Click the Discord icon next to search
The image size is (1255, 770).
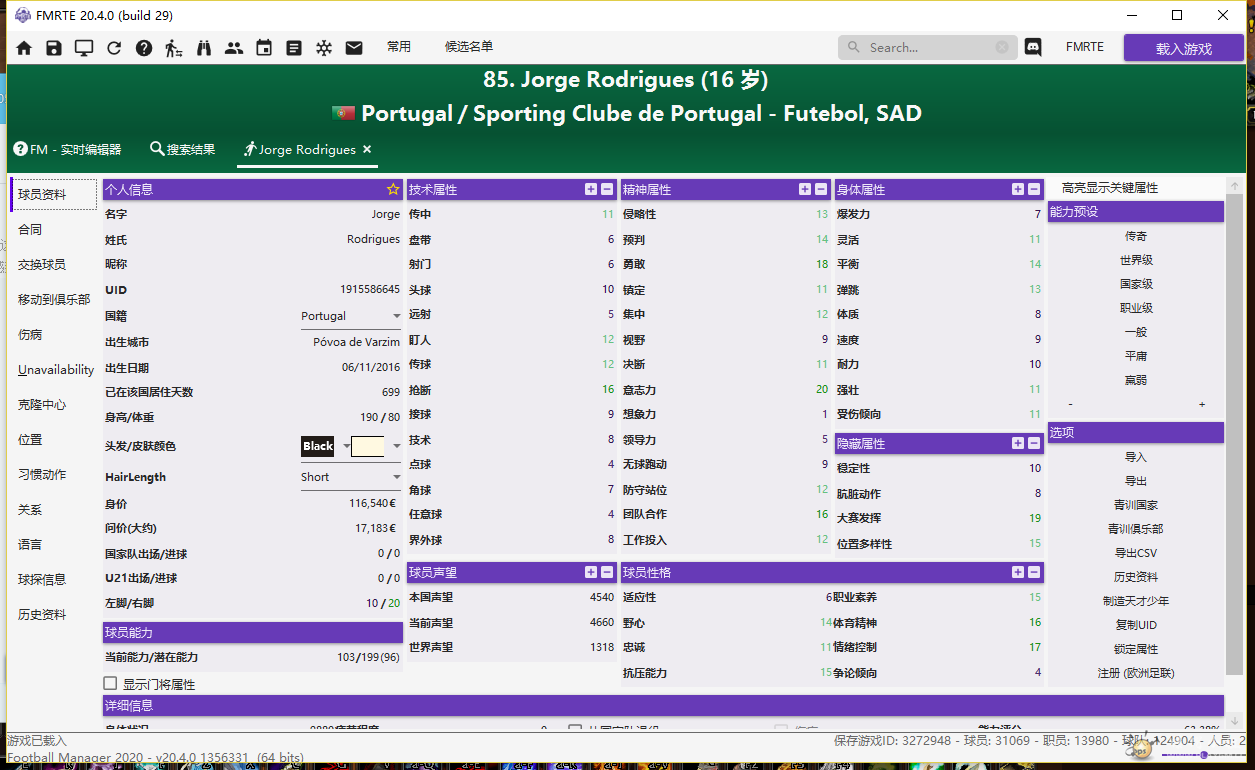click(1033, 47)
